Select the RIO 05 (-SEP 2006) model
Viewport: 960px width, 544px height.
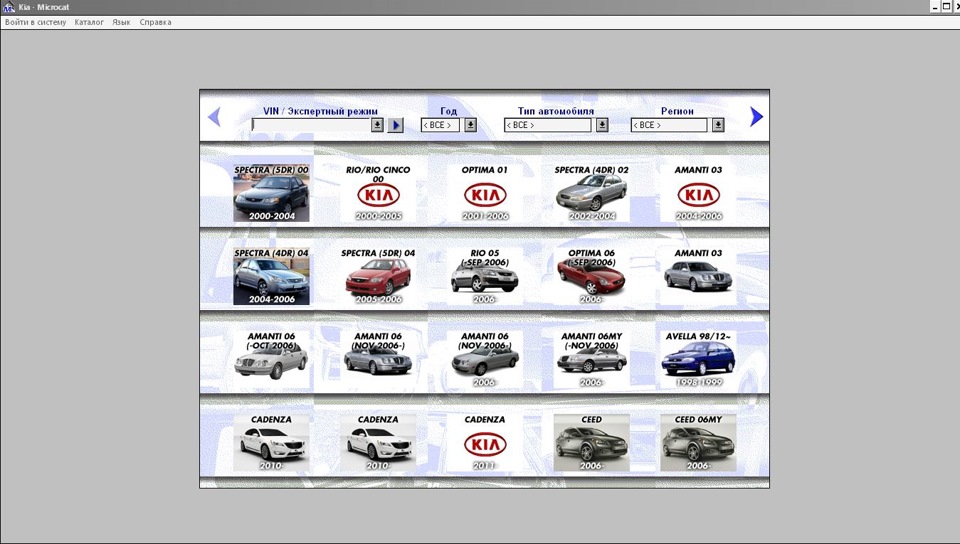pos(485,276)
